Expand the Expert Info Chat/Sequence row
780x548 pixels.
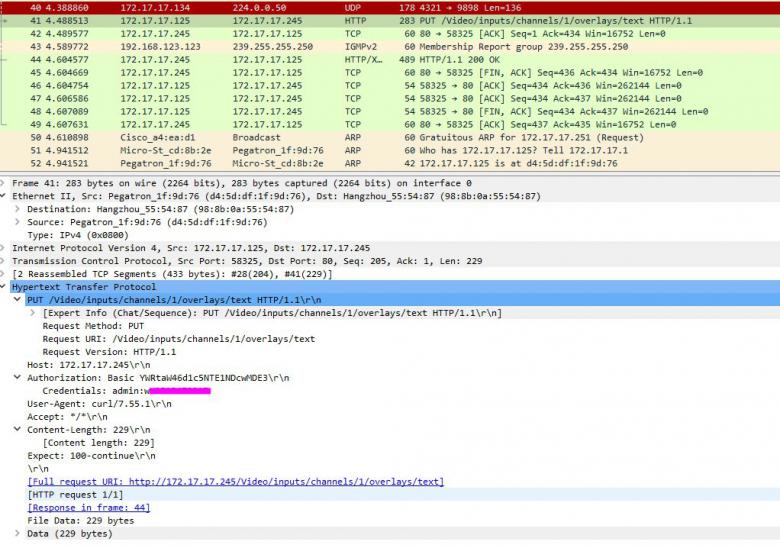[32, 313]
